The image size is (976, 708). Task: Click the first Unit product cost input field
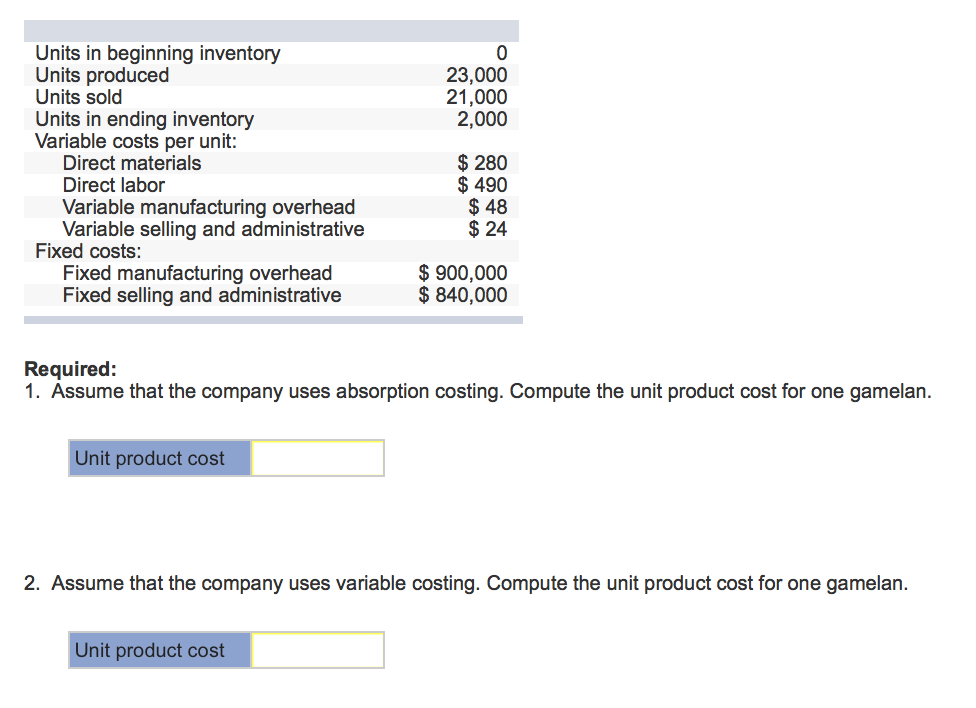(316, 458)
